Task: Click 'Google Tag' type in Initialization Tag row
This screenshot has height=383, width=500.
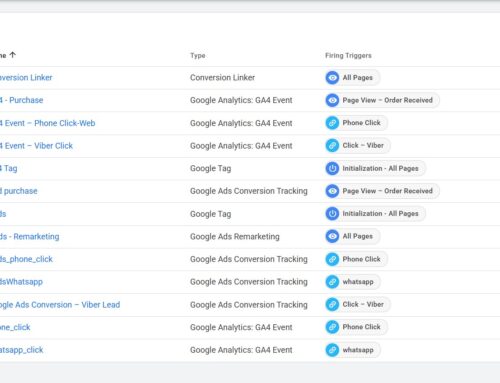Action: coord(210,169)
